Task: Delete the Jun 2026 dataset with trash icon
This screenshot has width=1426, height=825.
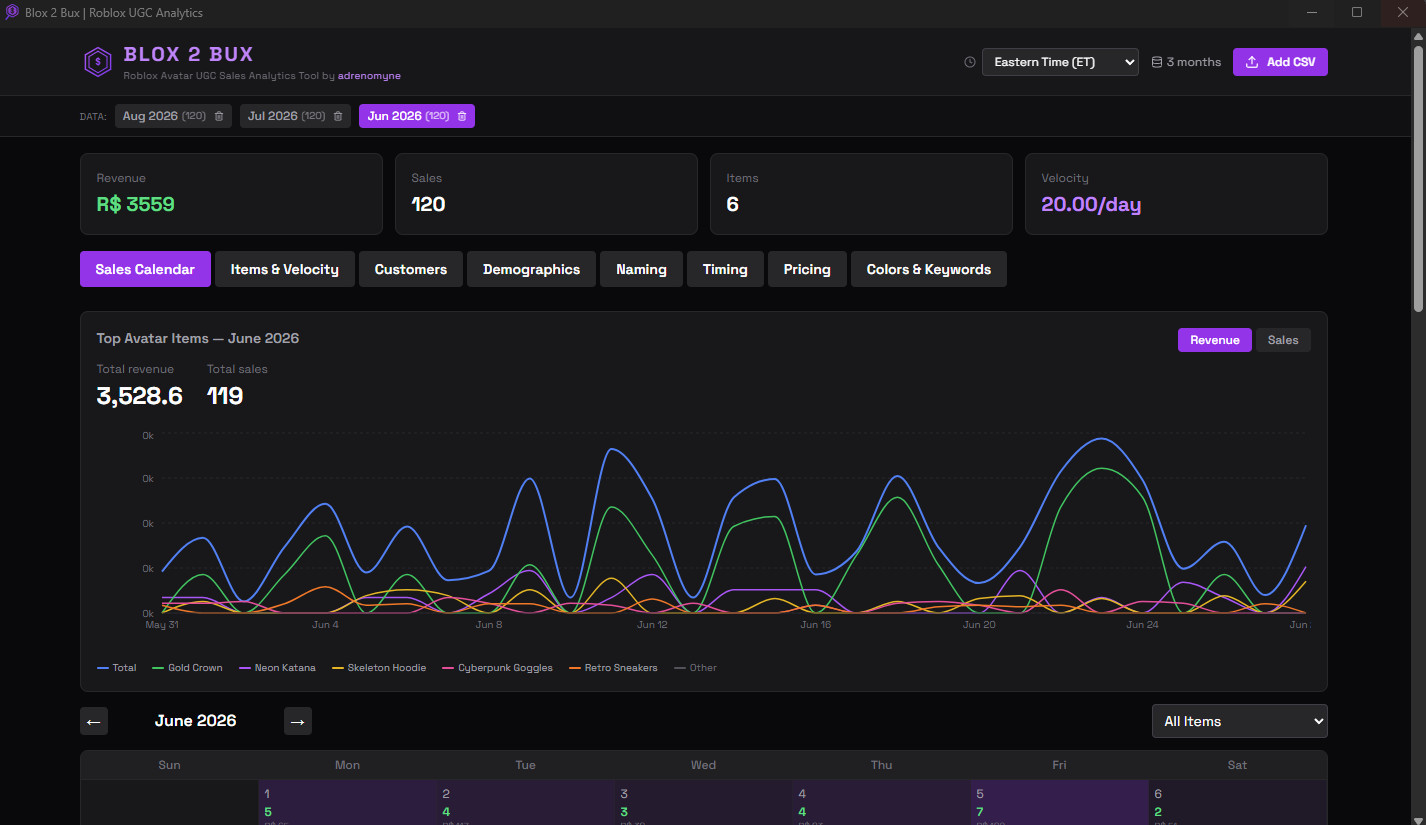Action: click(x=462, y=116)
